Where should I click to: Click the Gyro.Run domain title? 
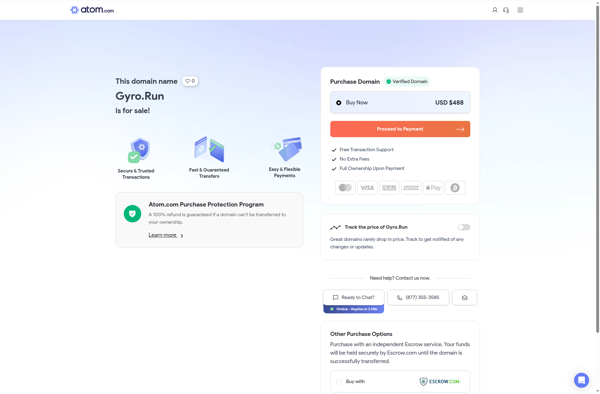(x=140, y=96)
